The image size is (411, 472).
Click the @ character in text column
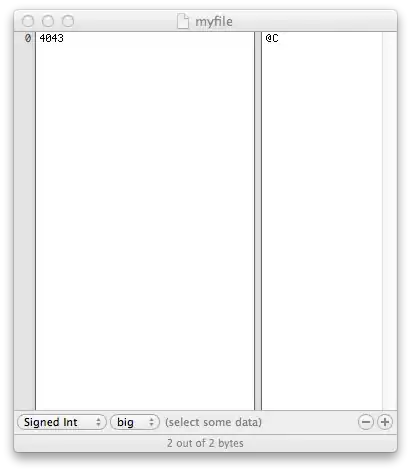pos(269,38)
